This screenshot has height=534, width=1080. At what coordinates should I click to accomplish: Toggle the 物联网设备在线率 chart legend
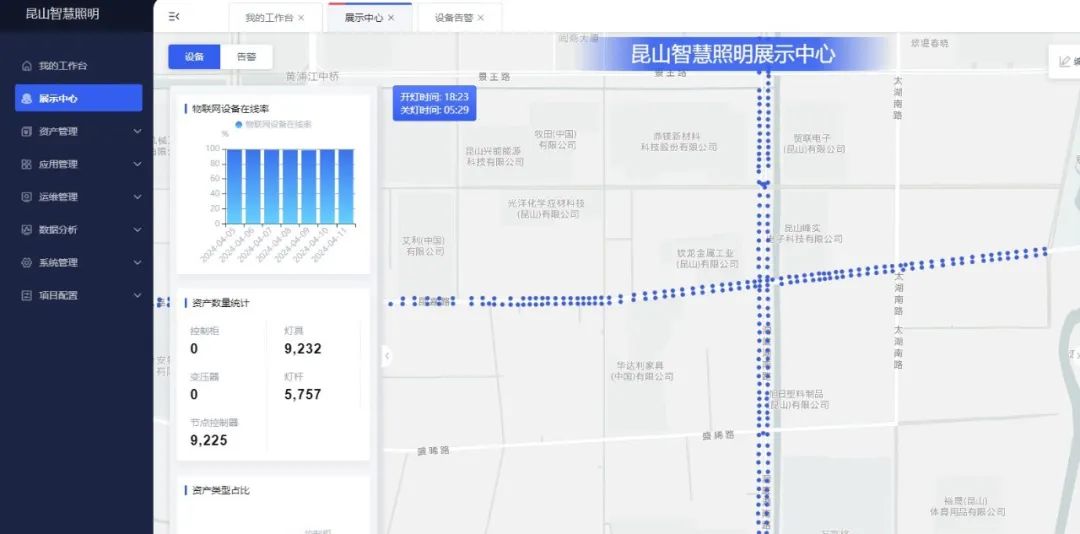[273, 125]
